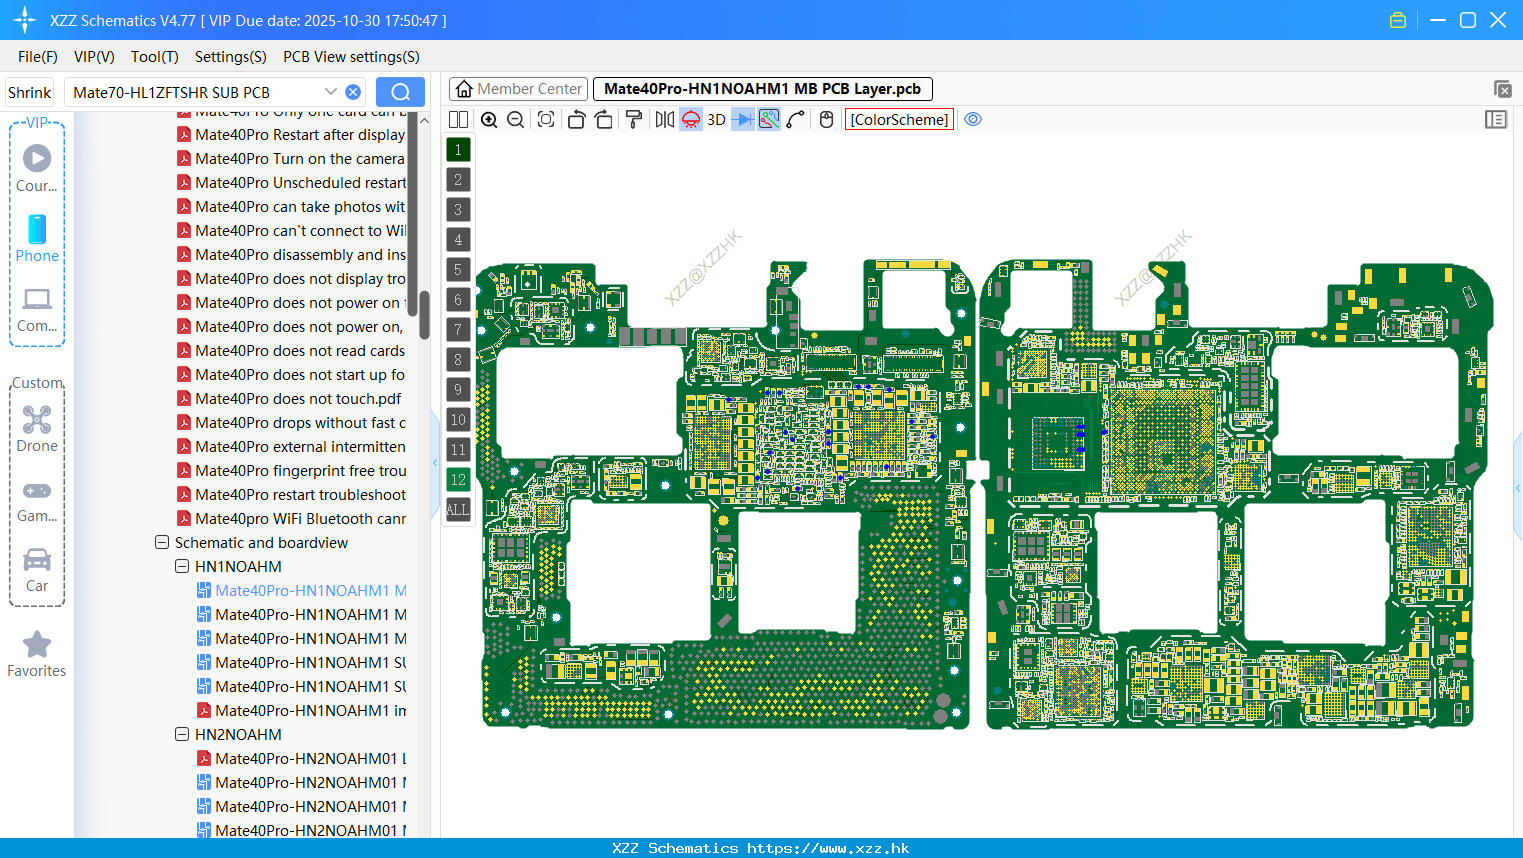Screen dimensions: 1523x858
Task: Toggle the net routing display icon
Action: (769, 119)
